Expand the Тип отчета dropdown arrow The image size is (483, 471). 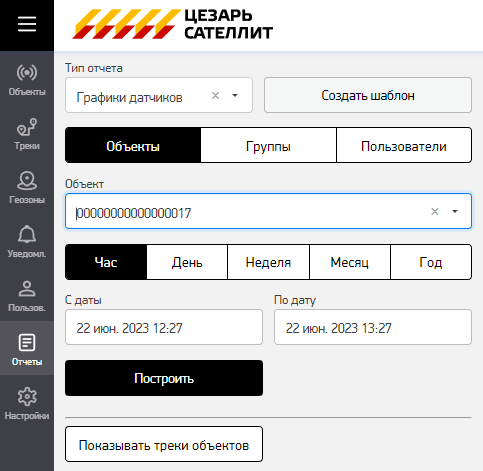click(x=235, y=96)
